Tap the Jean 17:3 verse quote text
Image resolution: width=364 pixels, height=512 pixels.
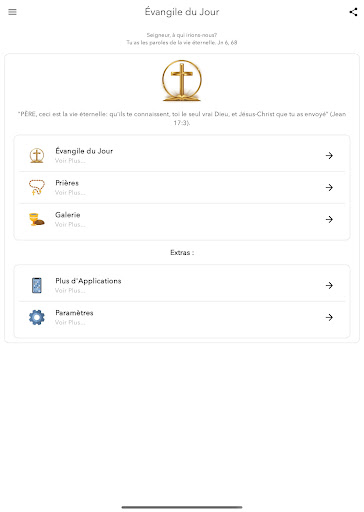(x=182, y=118)
